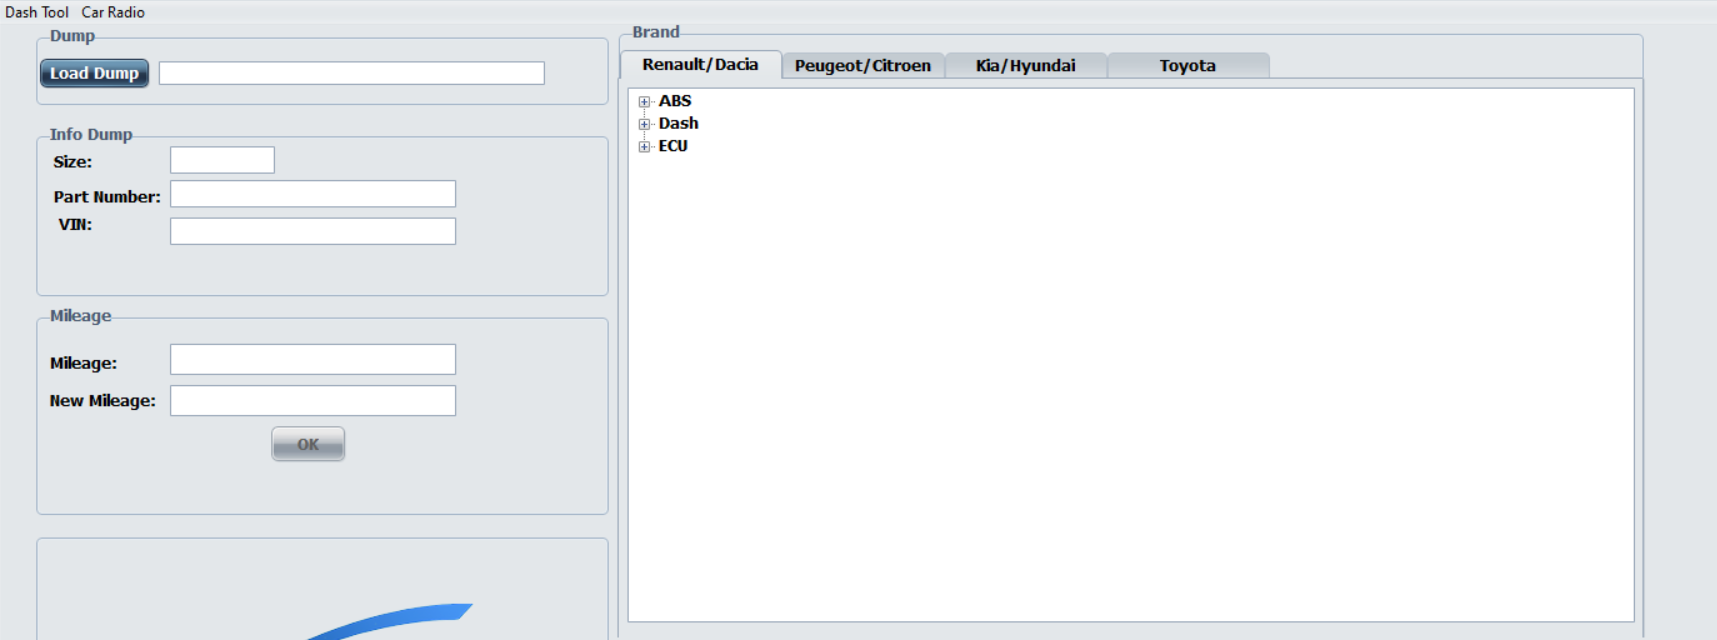Click the New Mileage input field
Viewport: 1717px width, 640px height.
click(312, 401)
